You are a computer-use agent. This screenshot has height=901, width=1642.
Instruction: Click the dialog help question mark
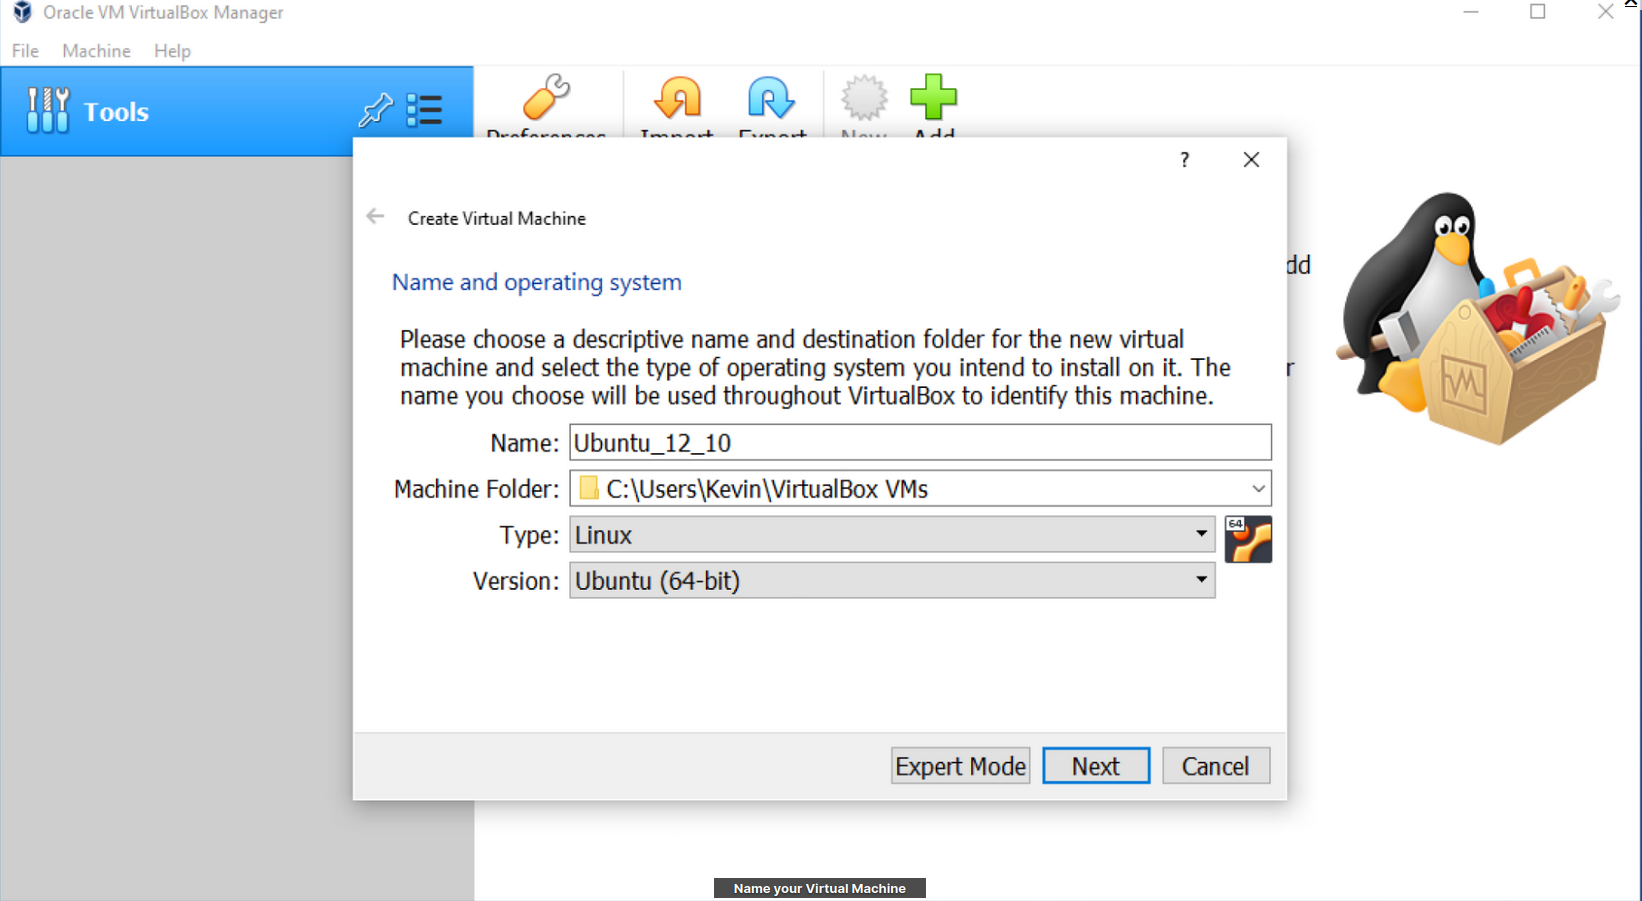coord(1184,159)
